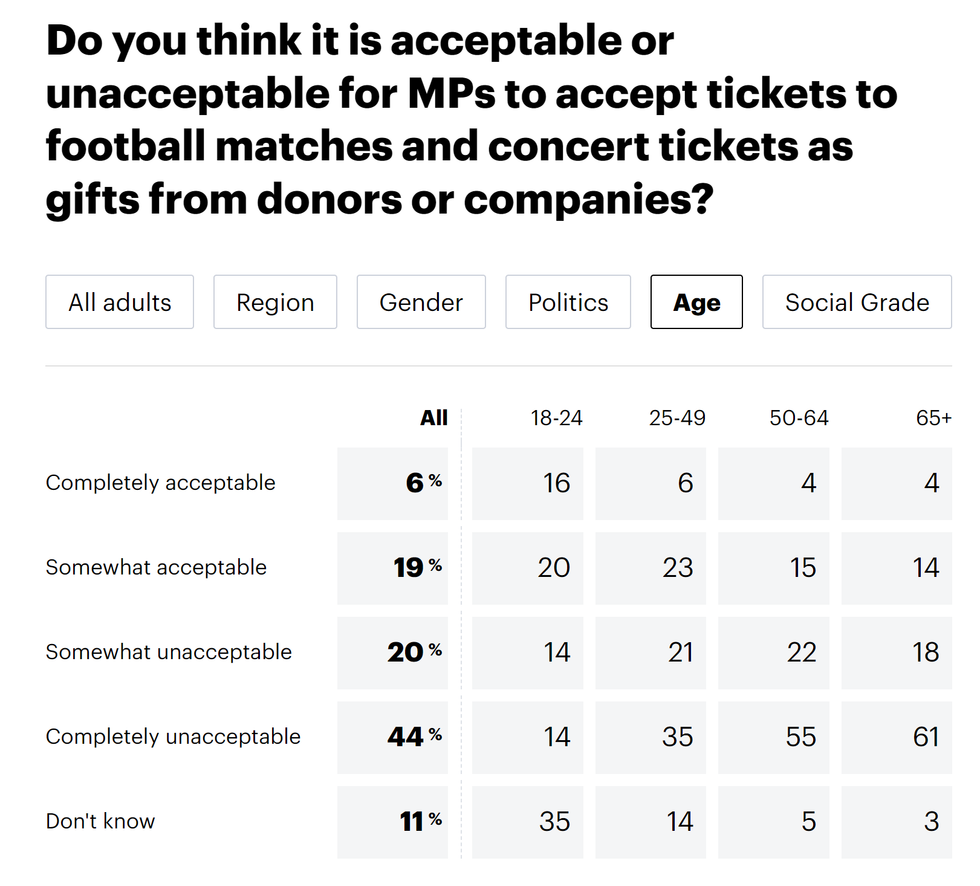
Task: Switch to the Social Grade breakdown
Action: click(x=856, y=301)
